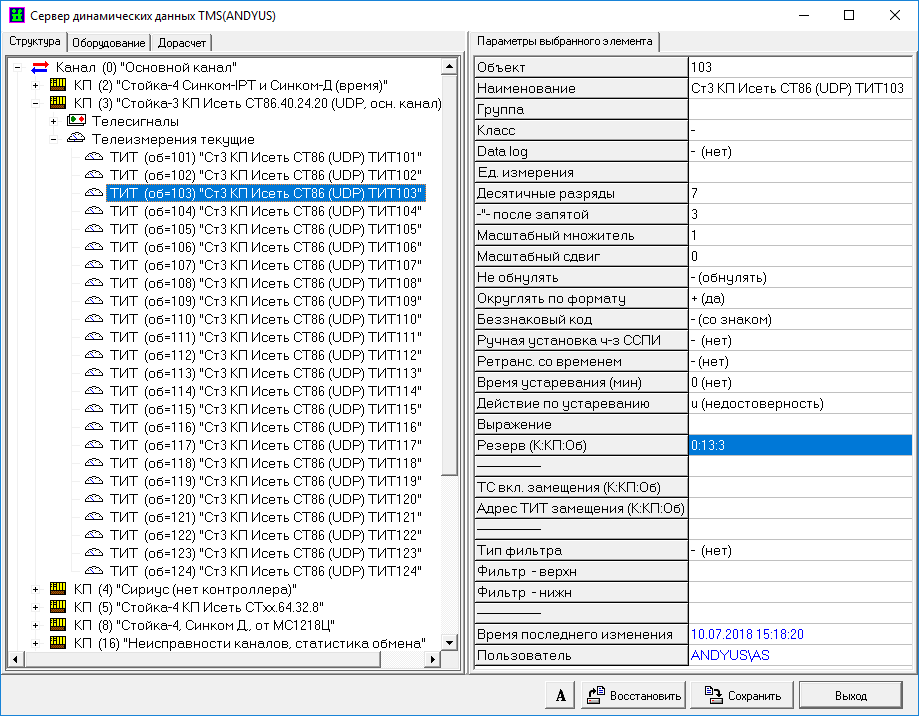Select tree item ТИТ об=115

pos(265,409)
